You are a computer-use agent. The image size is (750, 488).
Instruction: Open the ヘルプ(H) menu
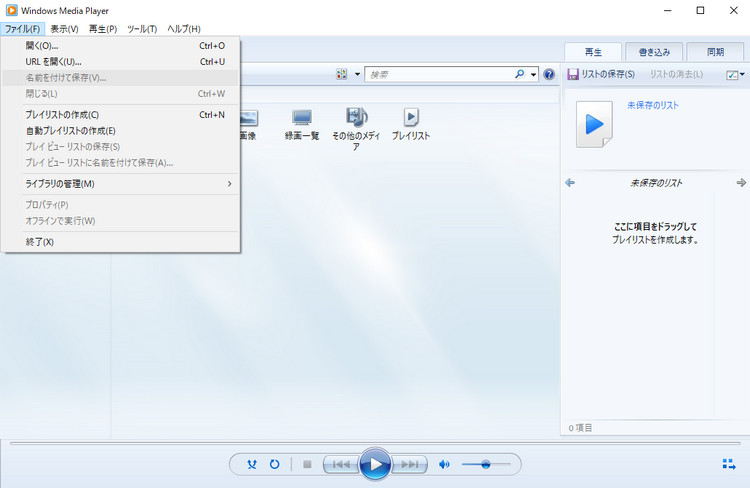point(184,29)
